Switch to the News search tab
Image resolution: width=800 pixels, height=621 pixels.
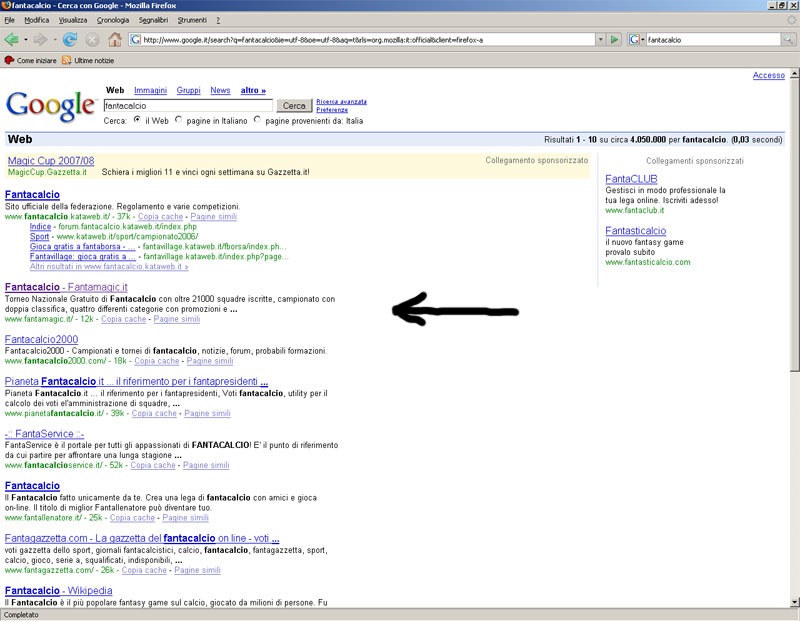point(220,90)
